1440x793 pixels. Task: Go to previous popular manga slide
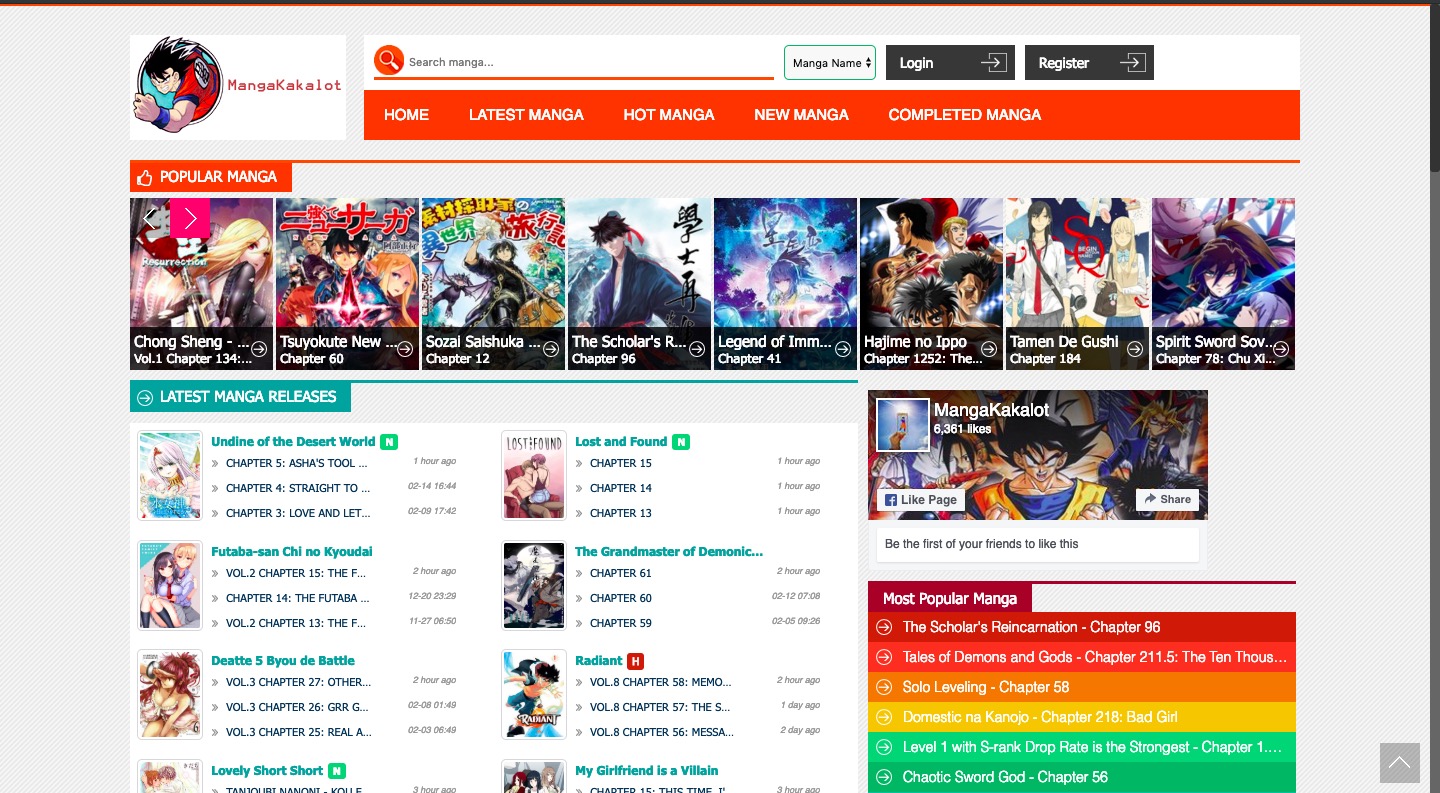point(150,218)
